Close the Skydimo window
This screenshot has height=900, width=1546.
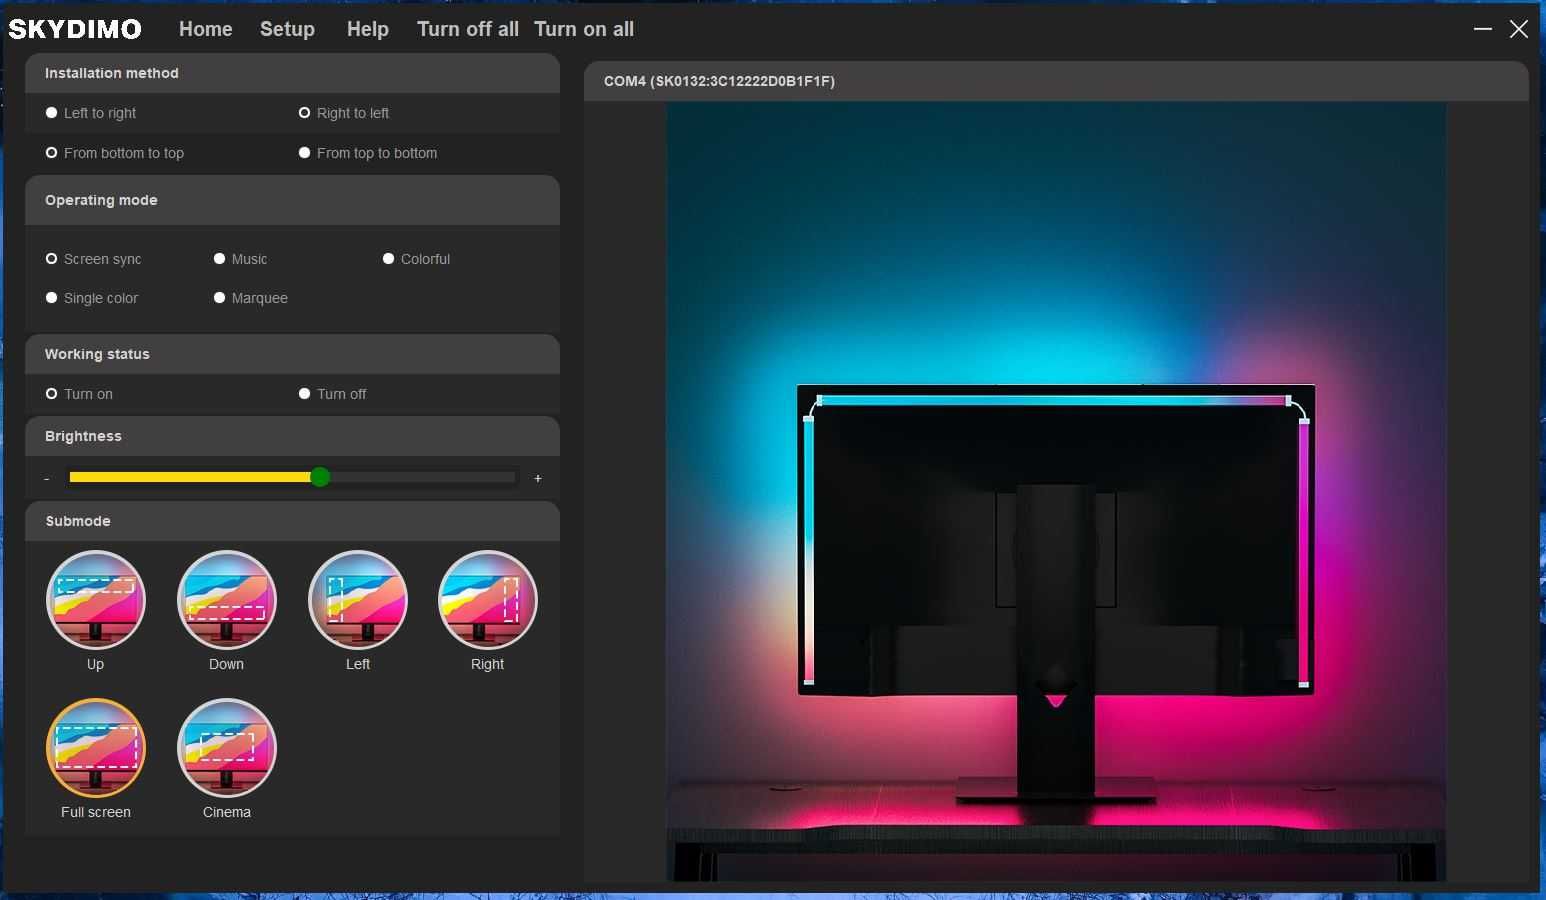click(1519, 29)
